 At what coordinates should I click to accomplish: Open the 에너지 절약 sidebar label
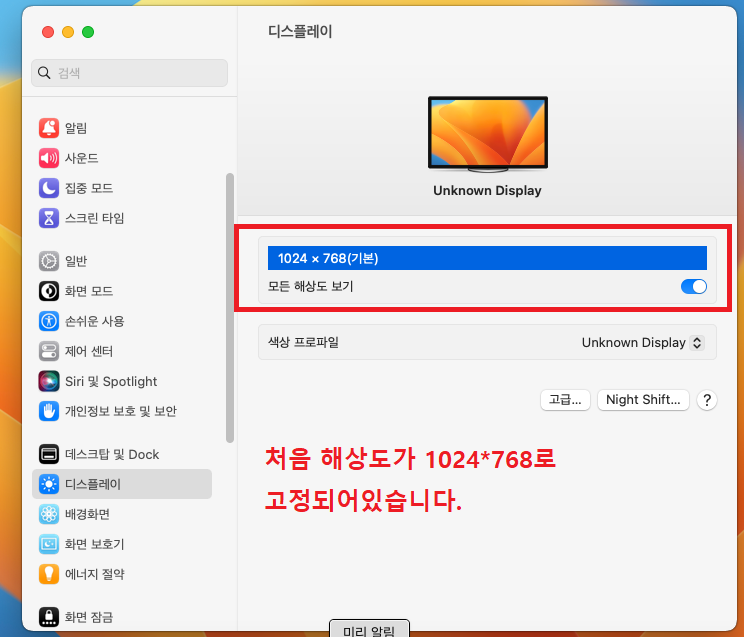coord(95,574)
